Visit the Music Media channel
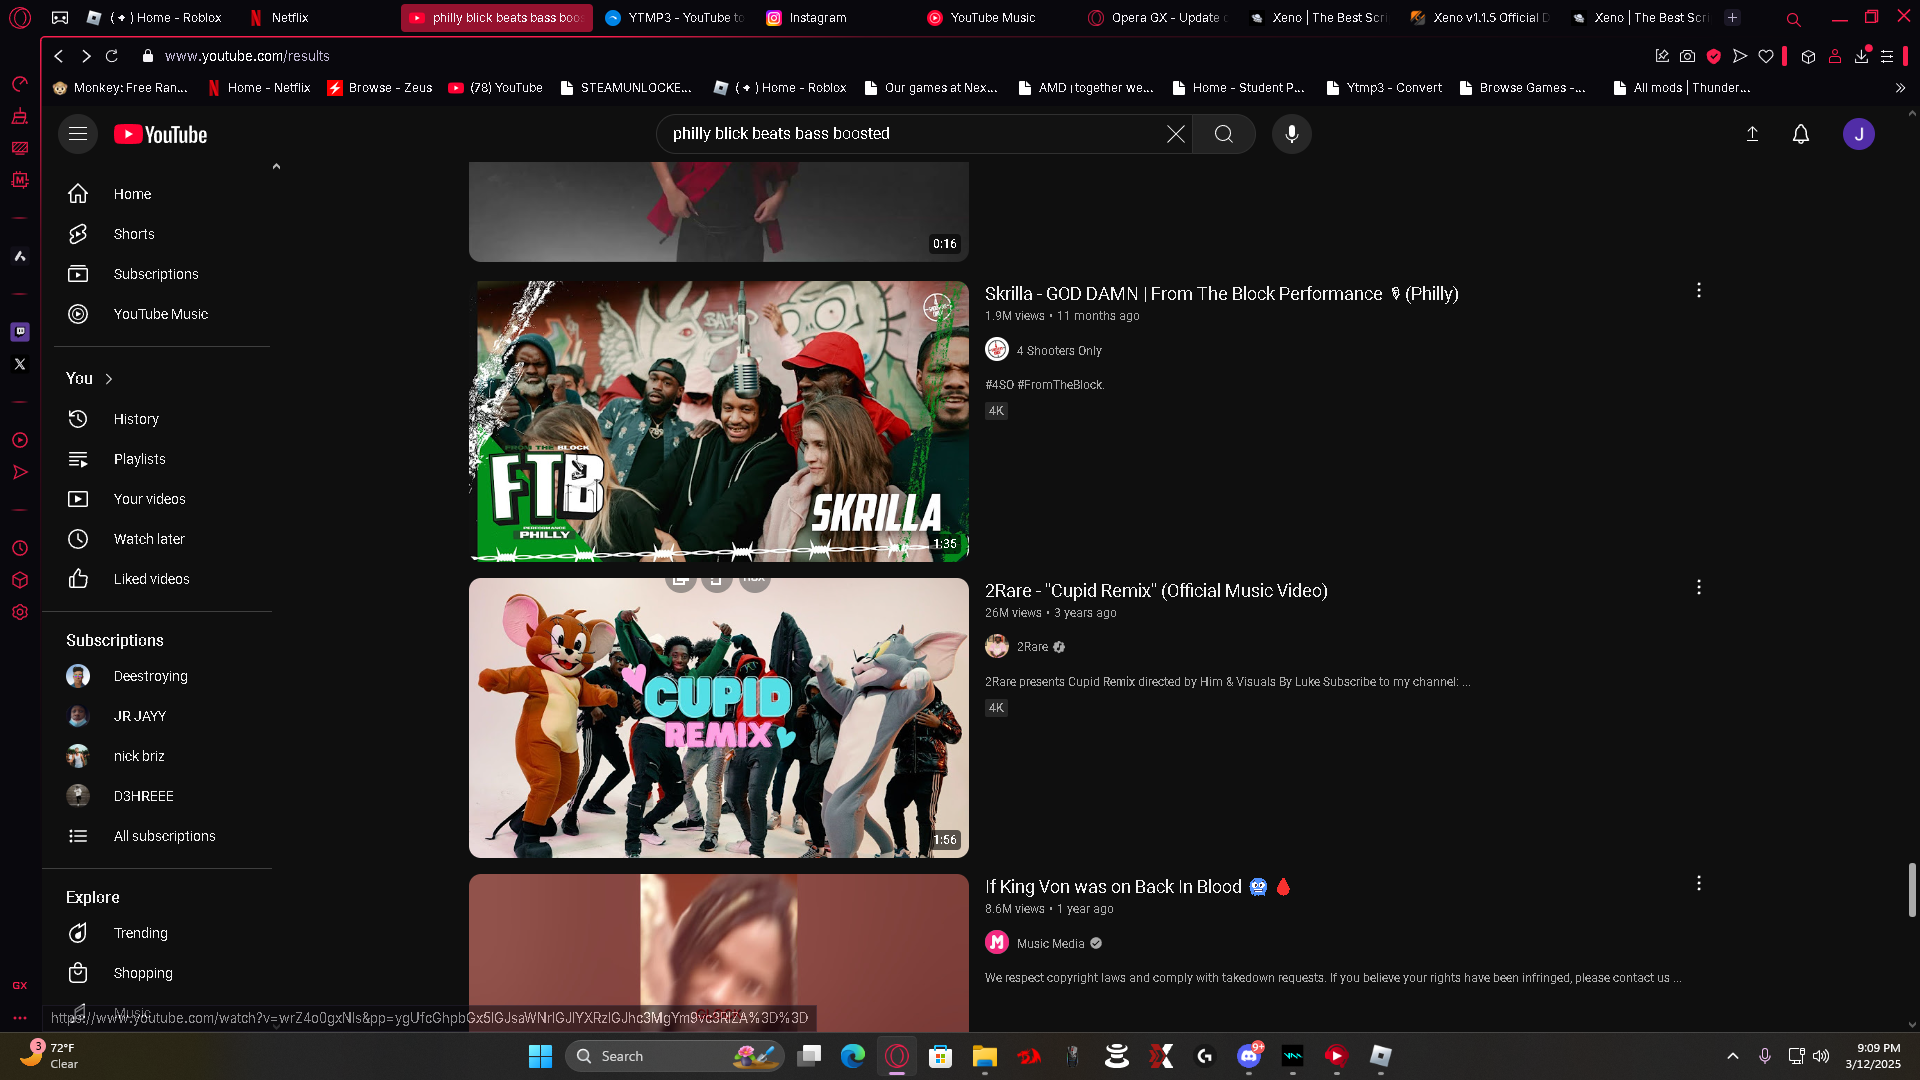The height and width of the screenshot is (1080, 1920). (x=1050, y=944)
